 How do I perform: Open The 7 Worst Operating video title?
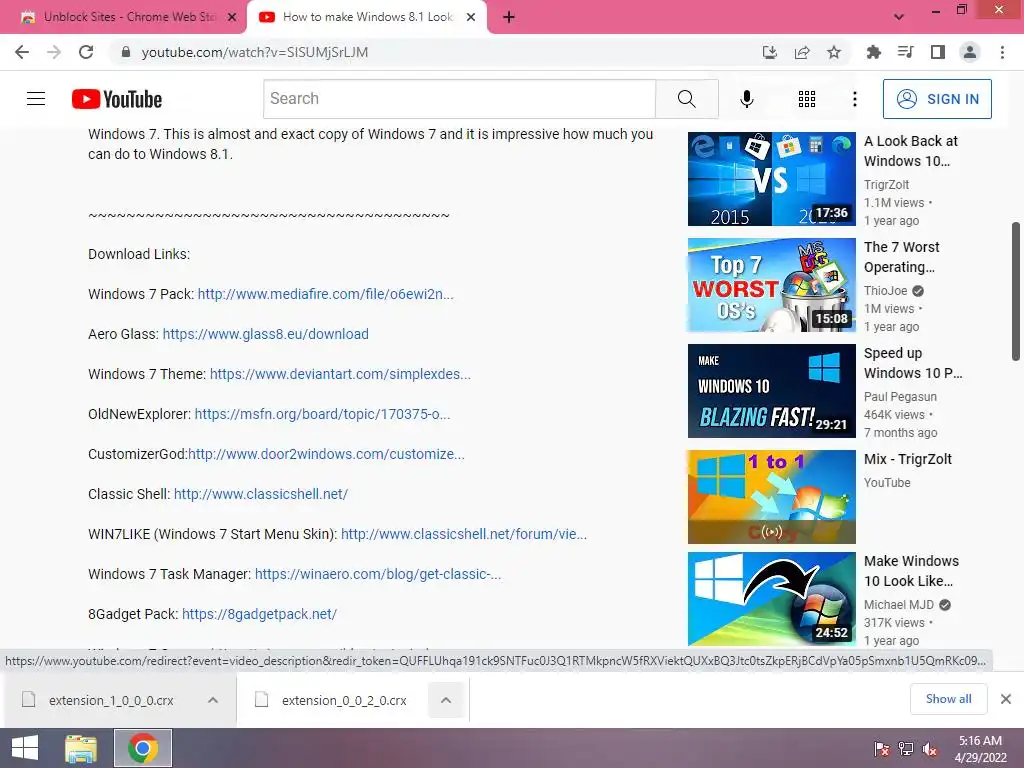pyautogui.click(x=902, y=257)
